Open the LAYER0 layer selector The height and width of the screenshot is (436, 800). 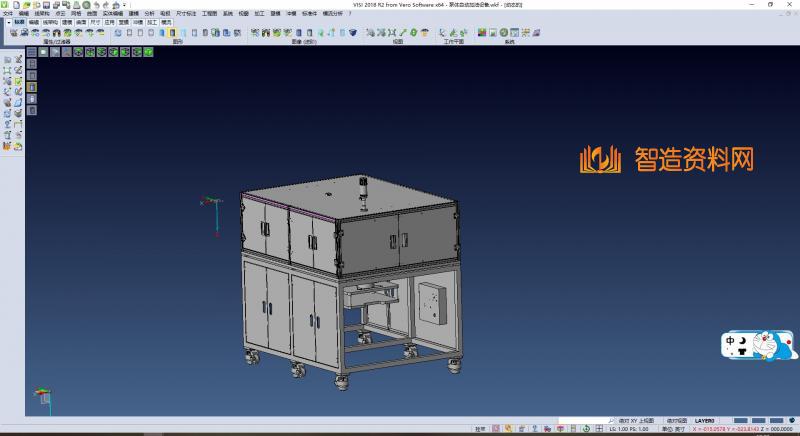pos(707,421)
